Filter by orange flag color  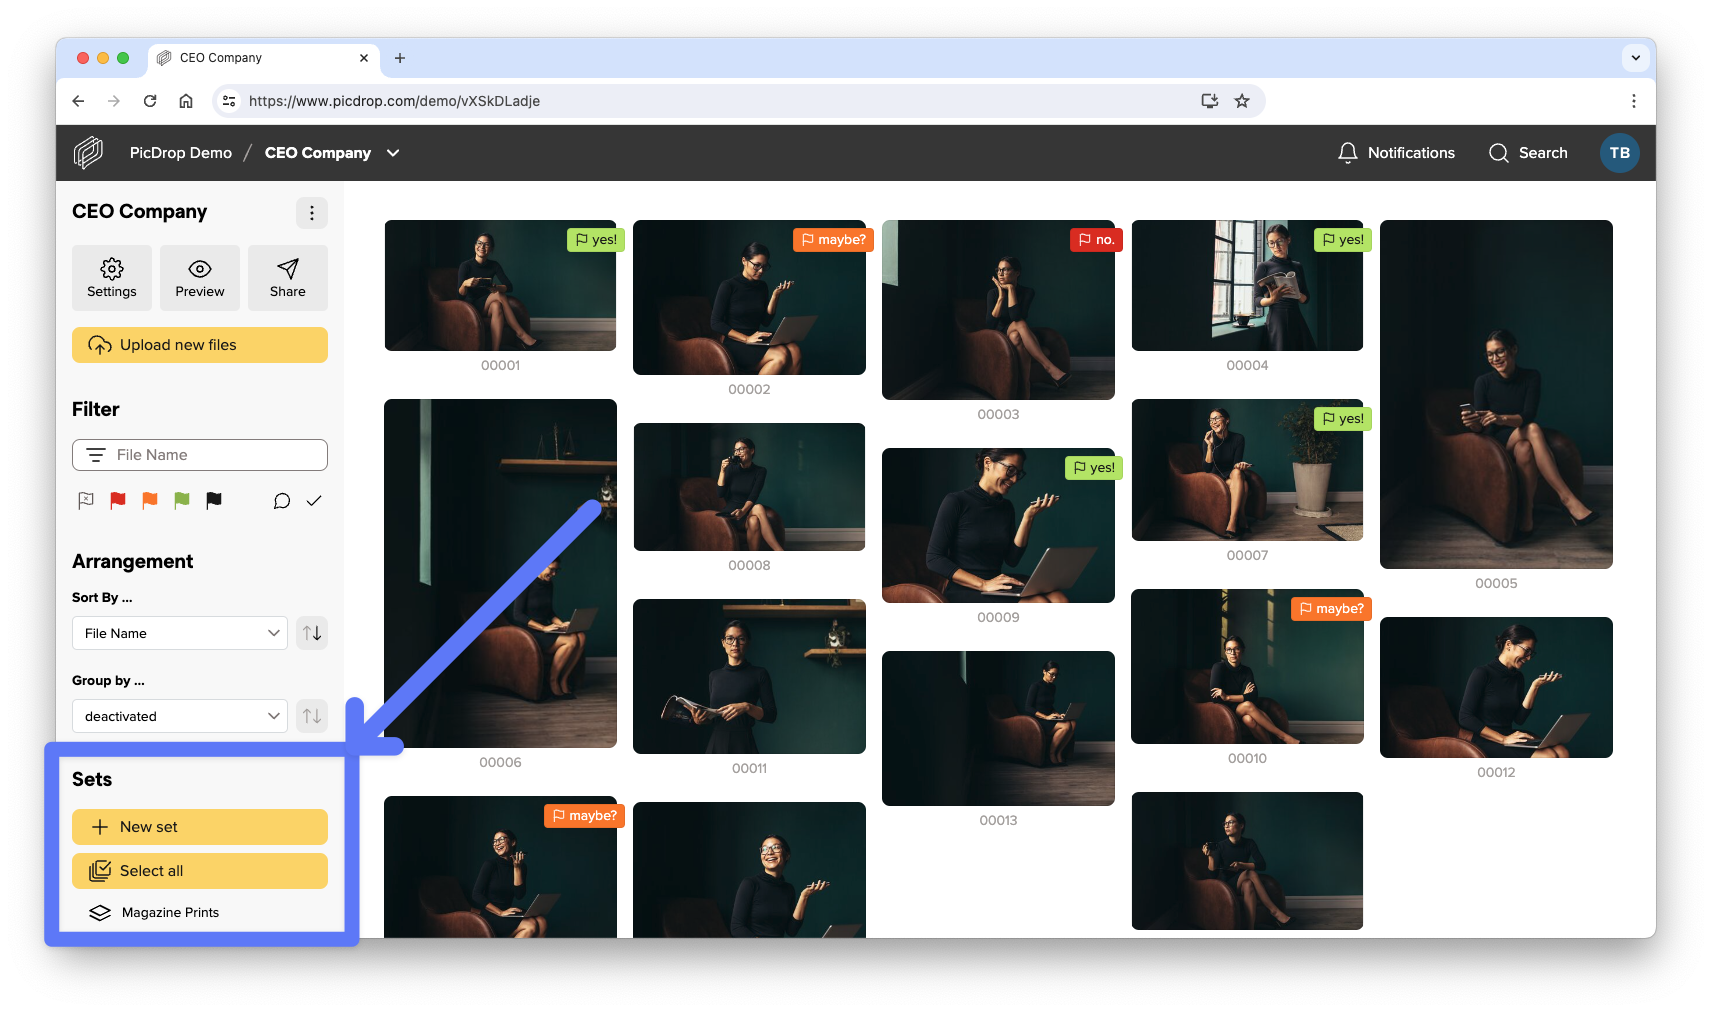click(150, 501)
